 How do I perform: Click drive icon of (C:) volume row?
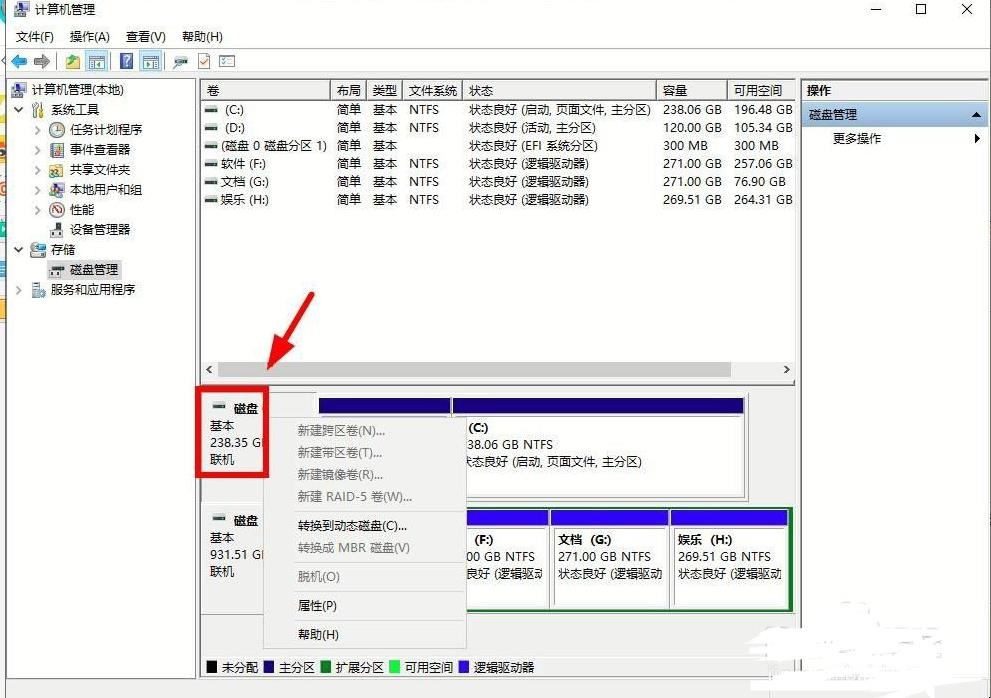point(211,110)
